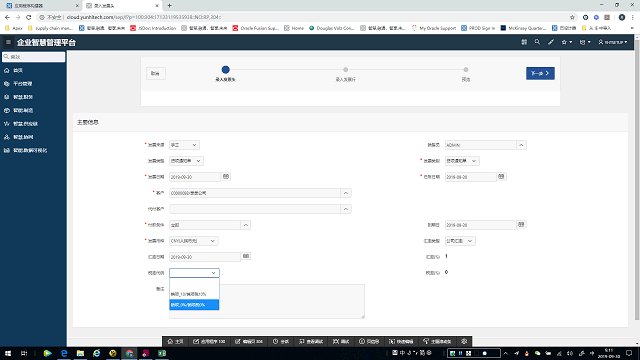Screen dimensions: 640x360
Task: Click the Windows Start button
Action: (x=8, y=353)
